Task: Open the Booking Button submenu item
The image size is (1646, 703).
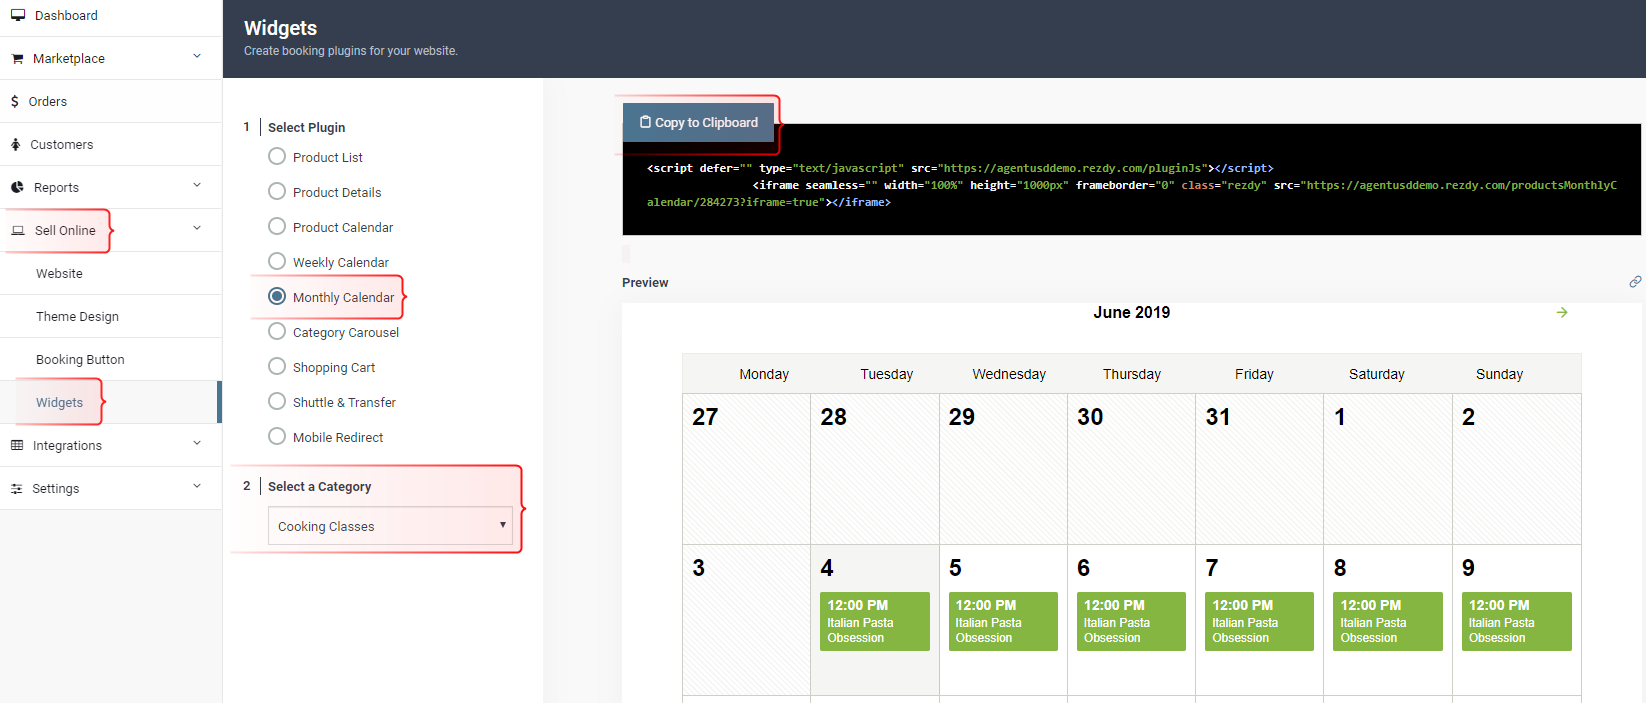Action: tap(111, 359)
